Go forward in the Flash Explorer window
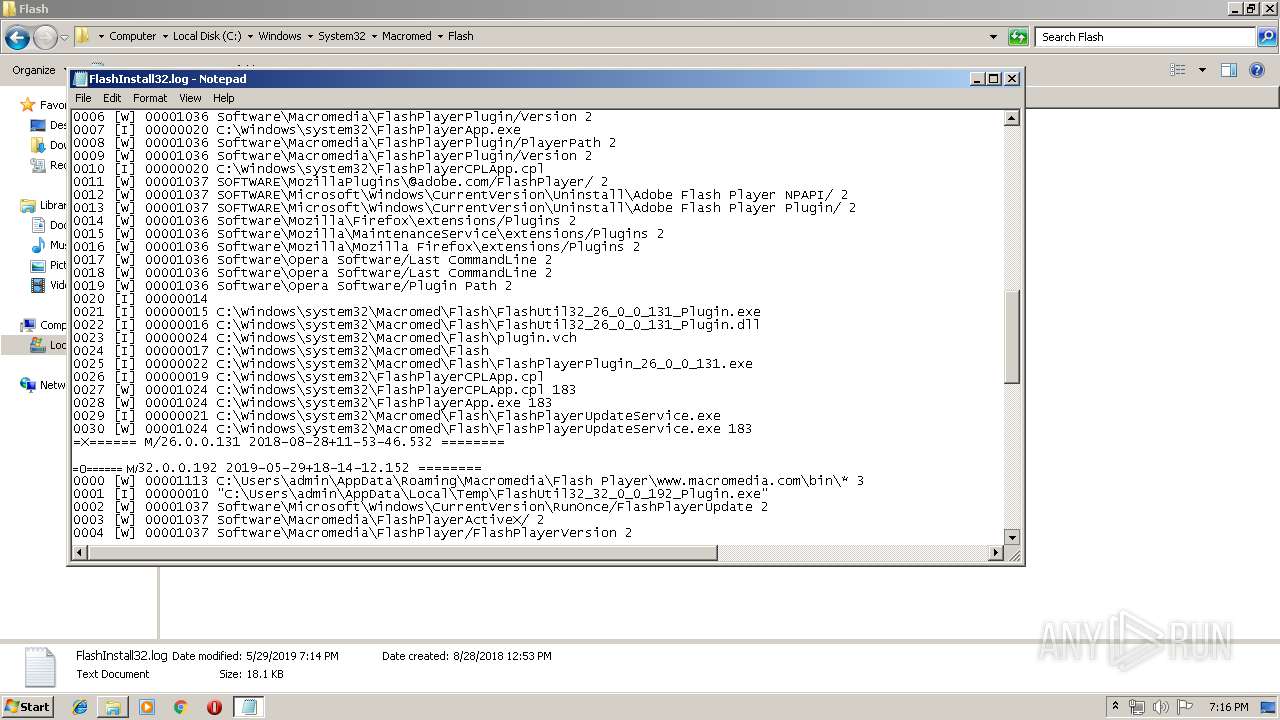The height and width of the screenshot is (720, 1280). coord(45,37)
